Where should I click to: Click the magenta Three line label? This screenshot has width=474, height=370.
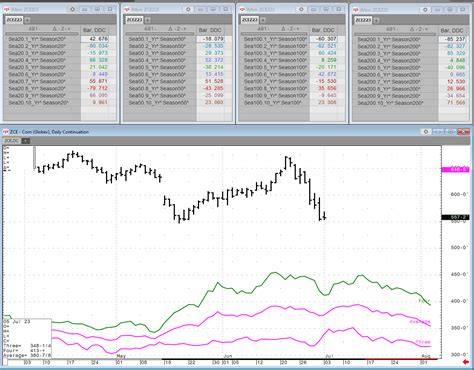(x=423, y=342)
